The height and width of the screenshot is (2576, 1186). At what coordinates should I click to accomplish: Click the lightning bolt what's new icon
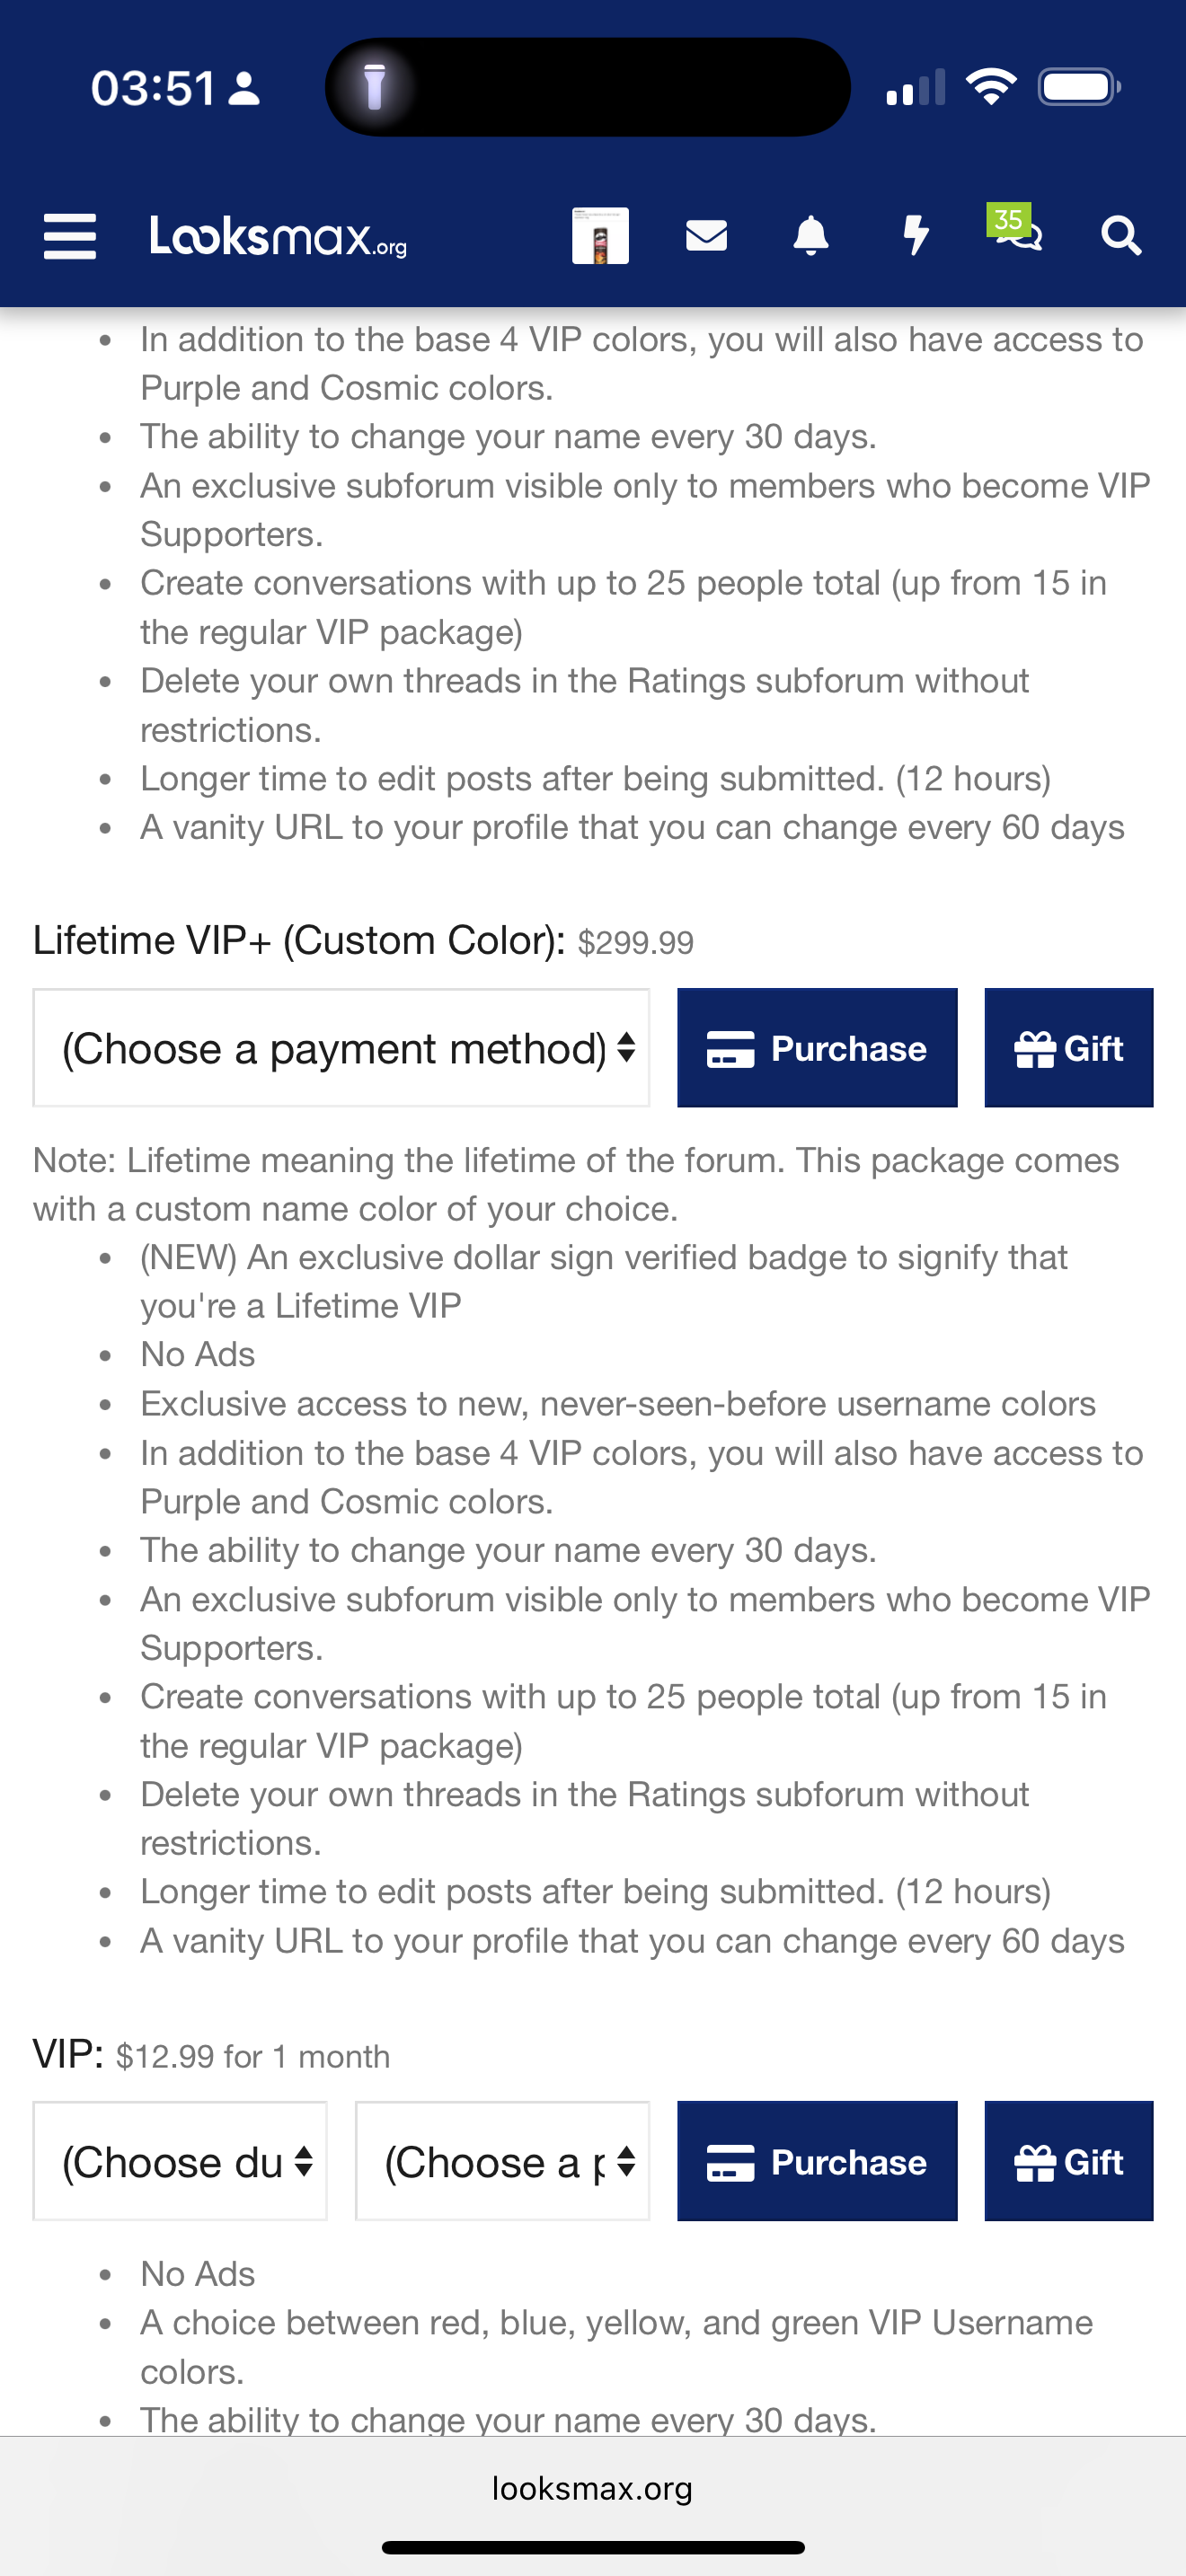pos(916,236)
